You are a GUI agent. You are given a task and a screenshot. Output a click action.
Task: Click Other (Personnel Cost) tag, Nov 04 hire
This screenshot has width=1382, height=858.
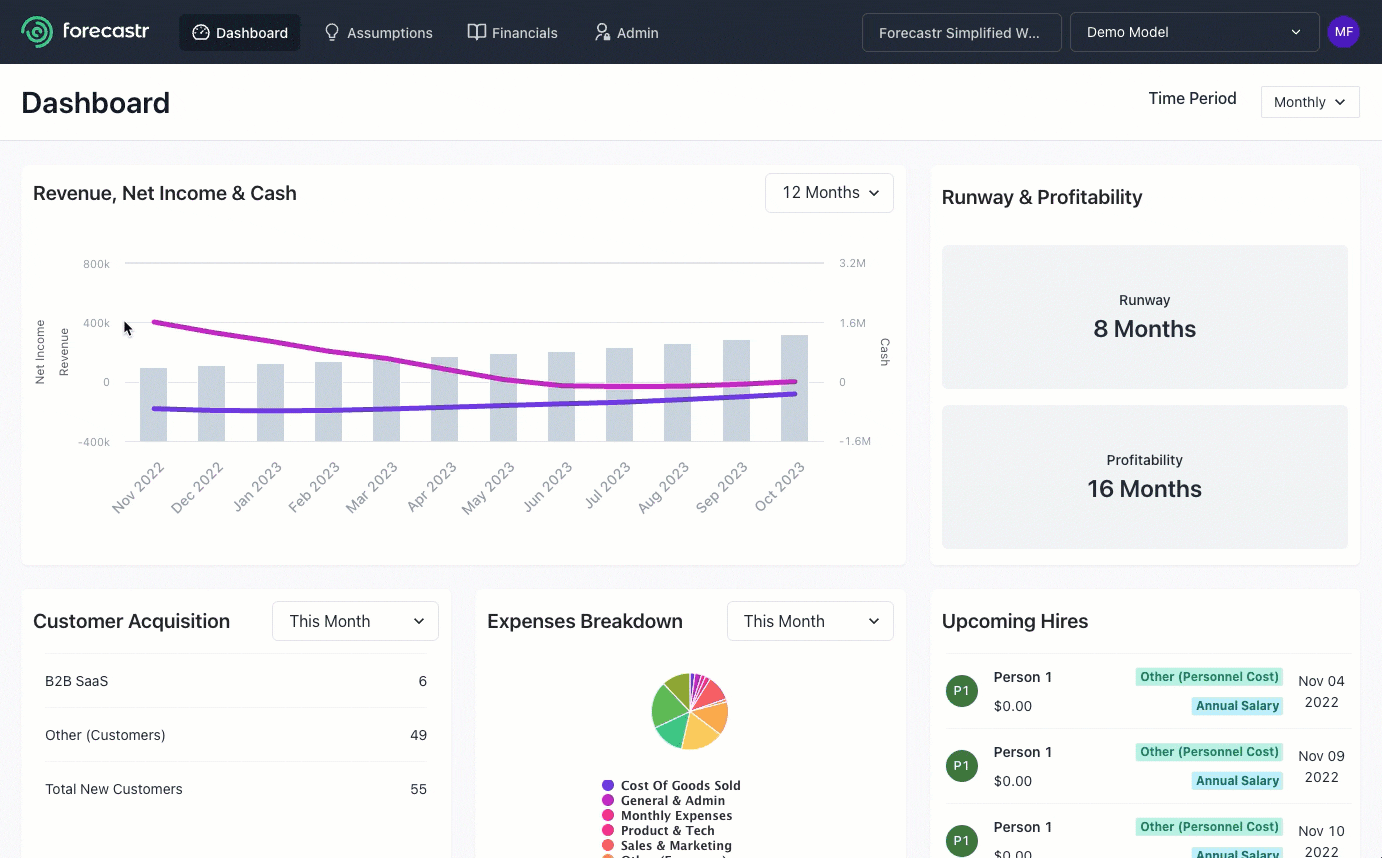point(1209,677)
